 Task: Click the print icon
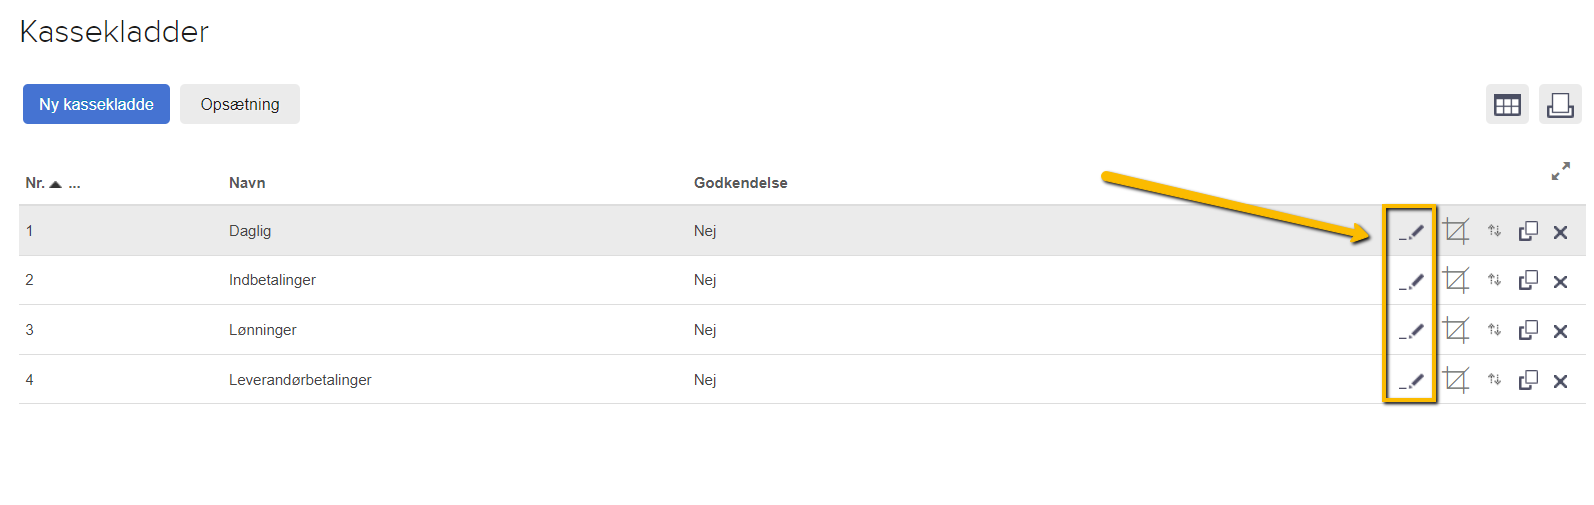click(x=1560, y=104)
